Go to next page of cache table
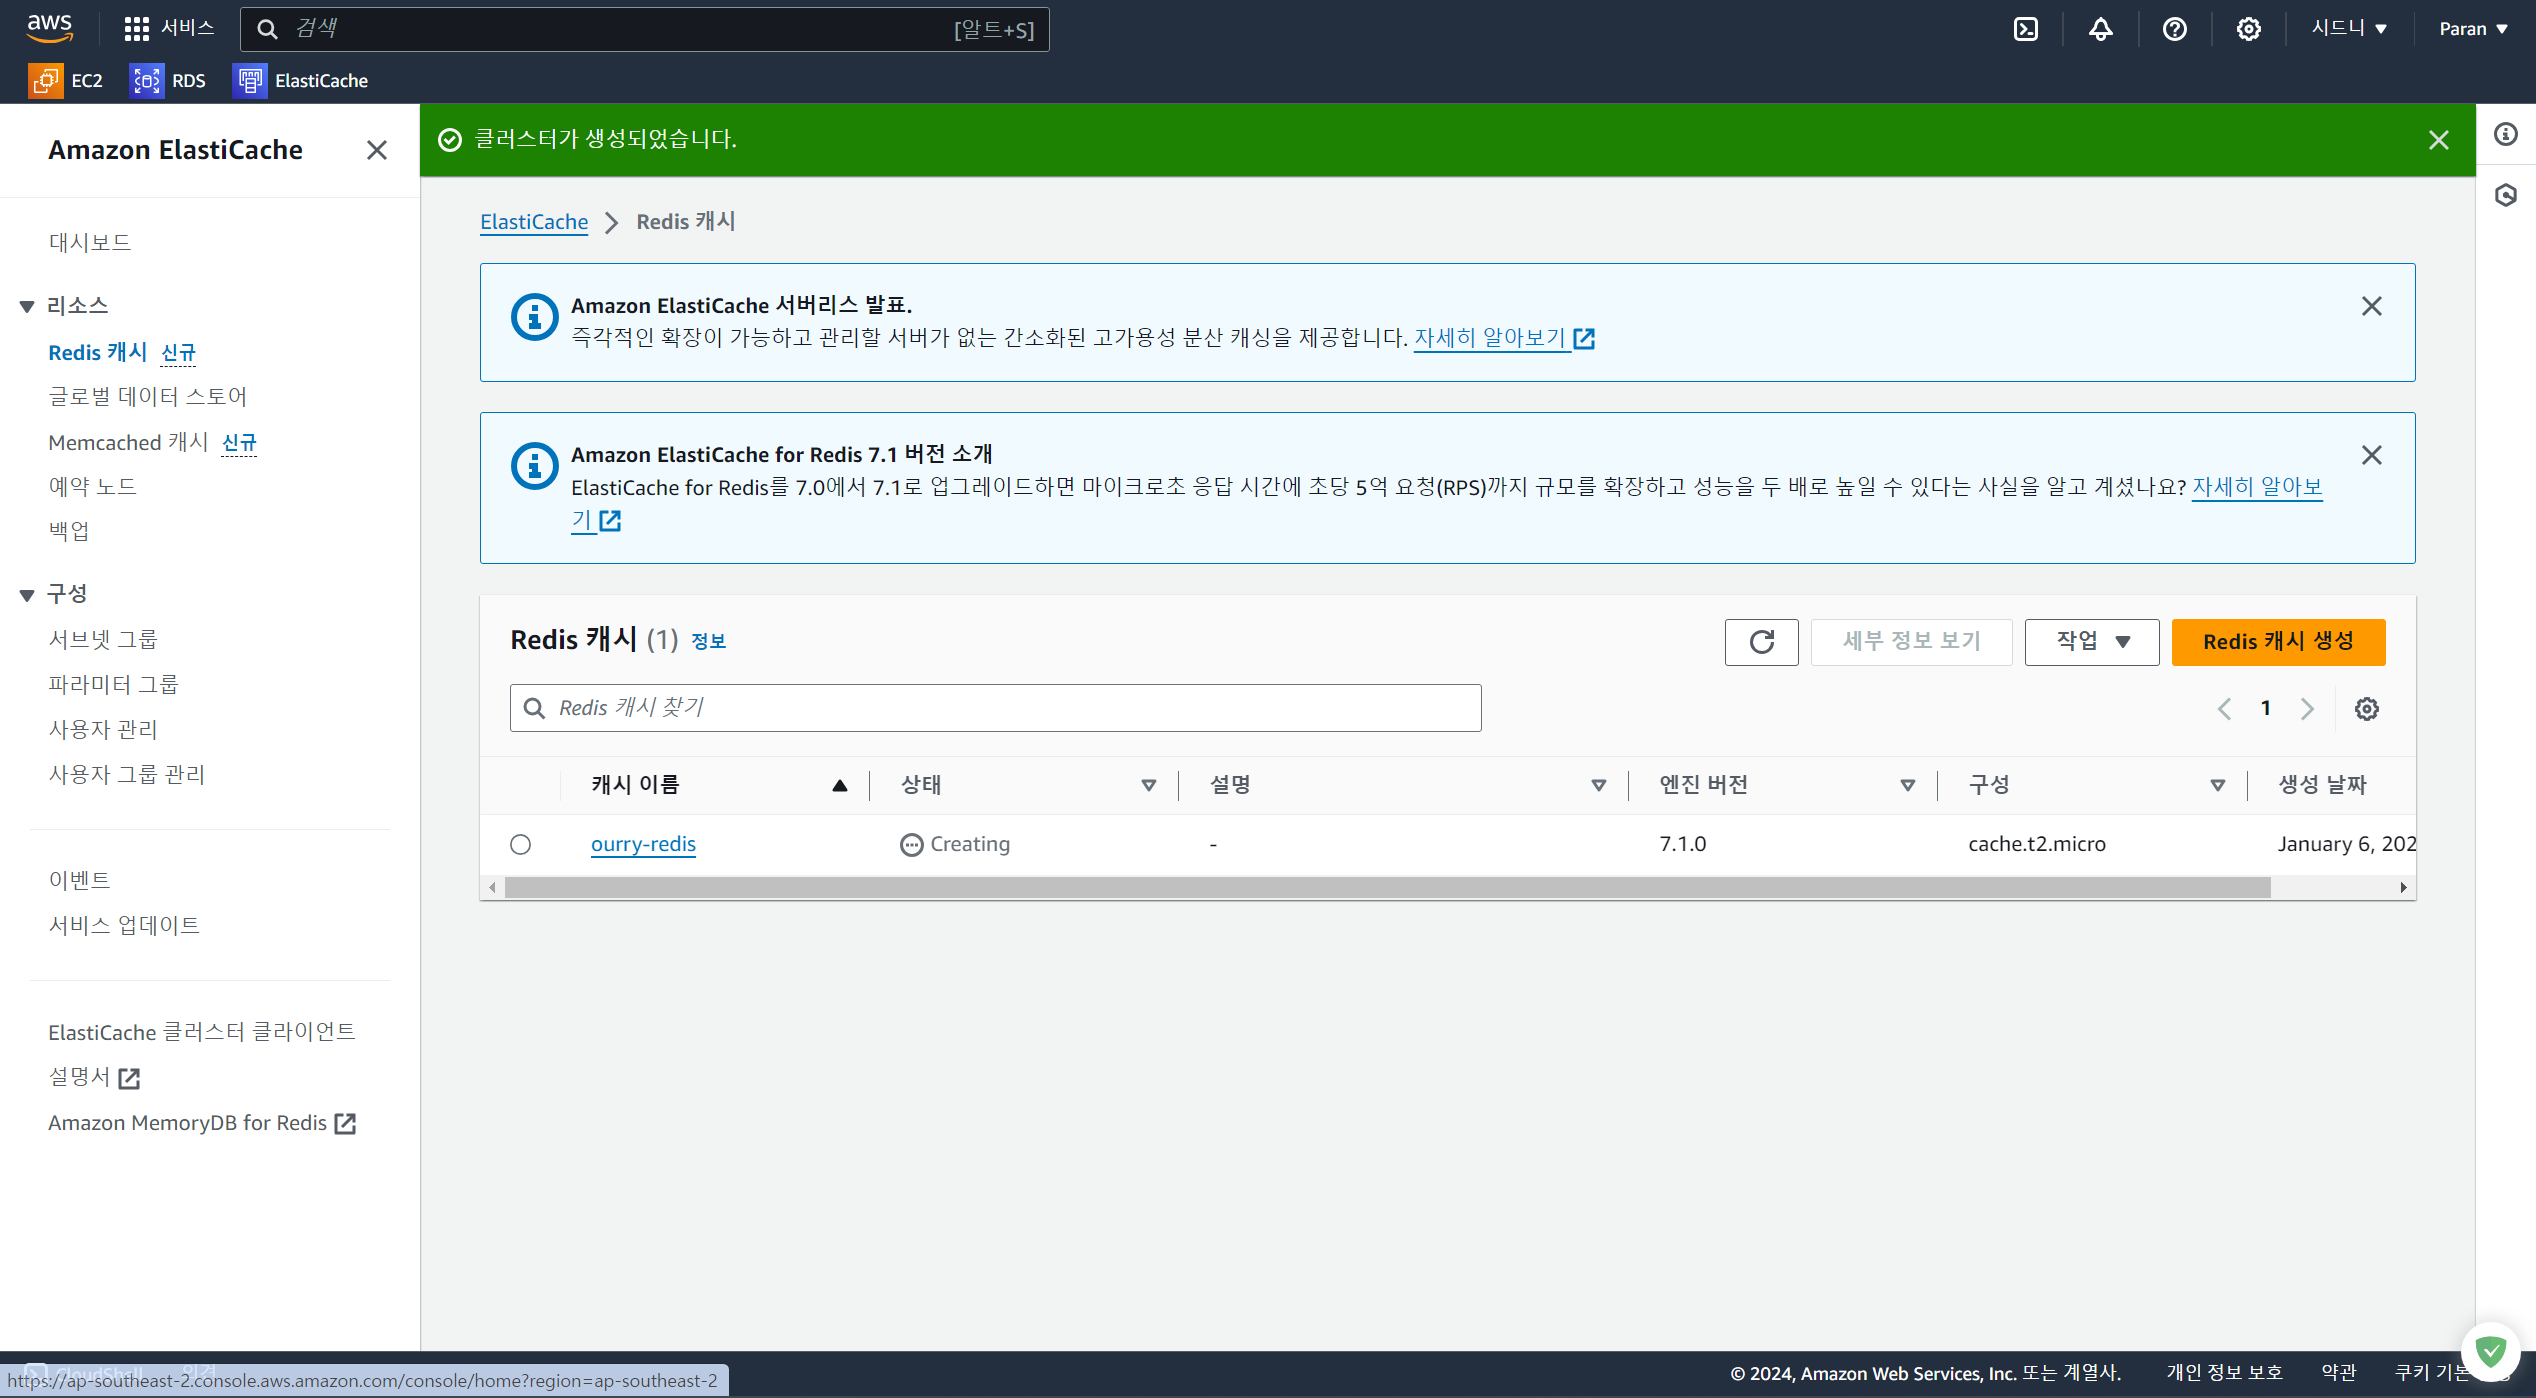Screen dimensions: 2536x1398 pos(2307,709)
